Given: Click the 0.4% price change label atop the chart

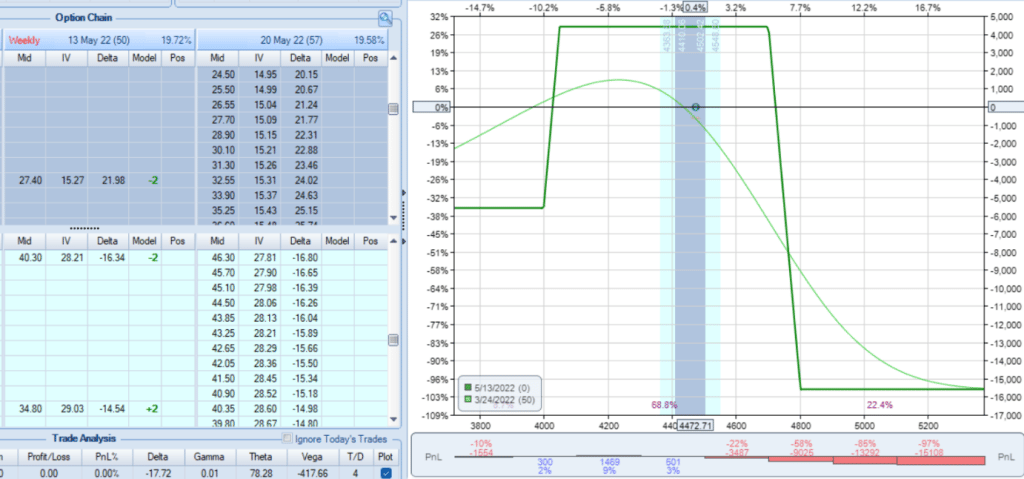Looking at the screenshot, I should point(695,7).
